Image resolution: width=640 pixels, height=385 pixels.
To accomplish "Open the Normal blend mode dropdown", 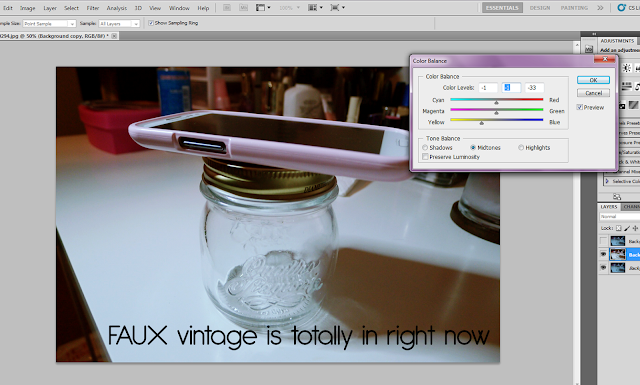I will tap(620, 216).
